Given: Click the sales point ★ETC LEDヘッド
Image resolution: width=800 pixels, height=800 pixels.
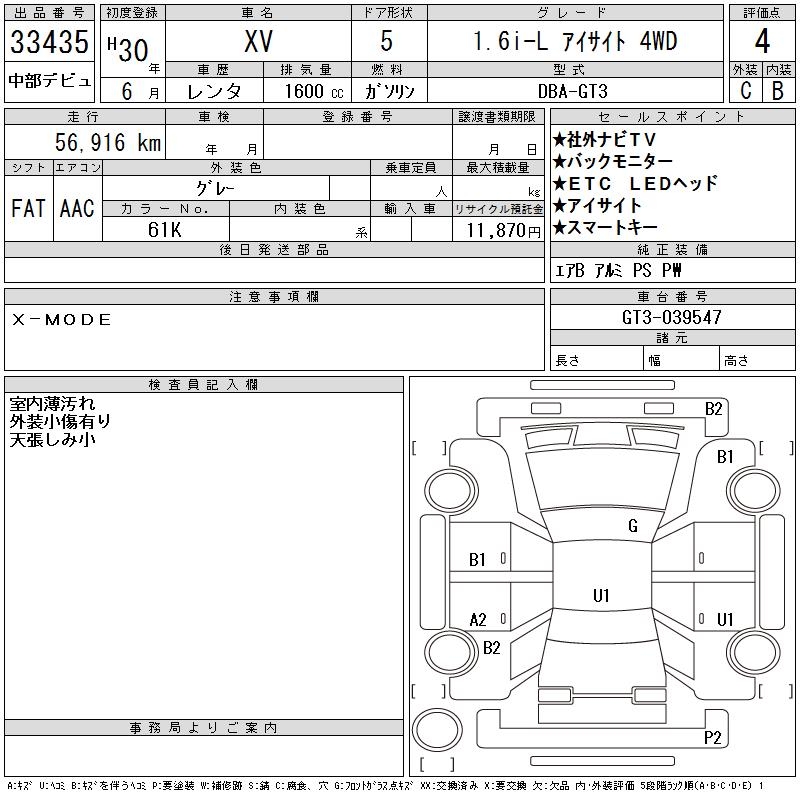Looking at the screenshot, I should click(x=635, y=183).
